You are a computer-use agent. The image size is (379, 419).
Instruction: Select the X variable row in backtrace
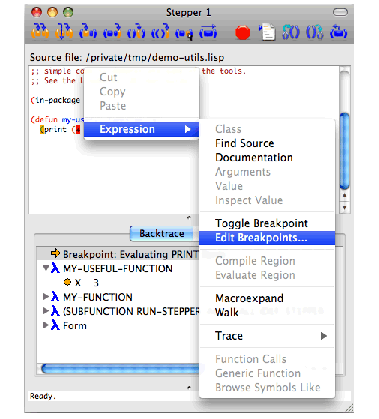pos(81,283)
